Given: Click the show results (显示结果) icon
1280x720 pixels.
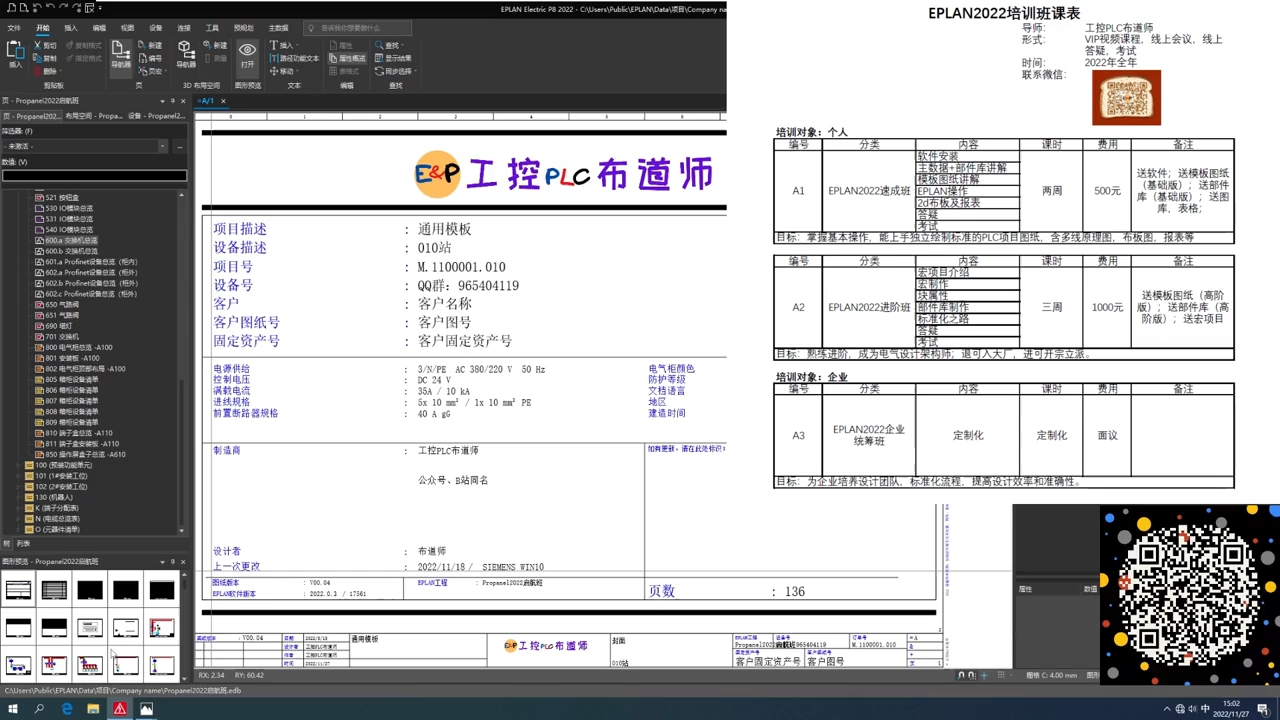Looking at the screenshot, I should (x=379, y=59).
